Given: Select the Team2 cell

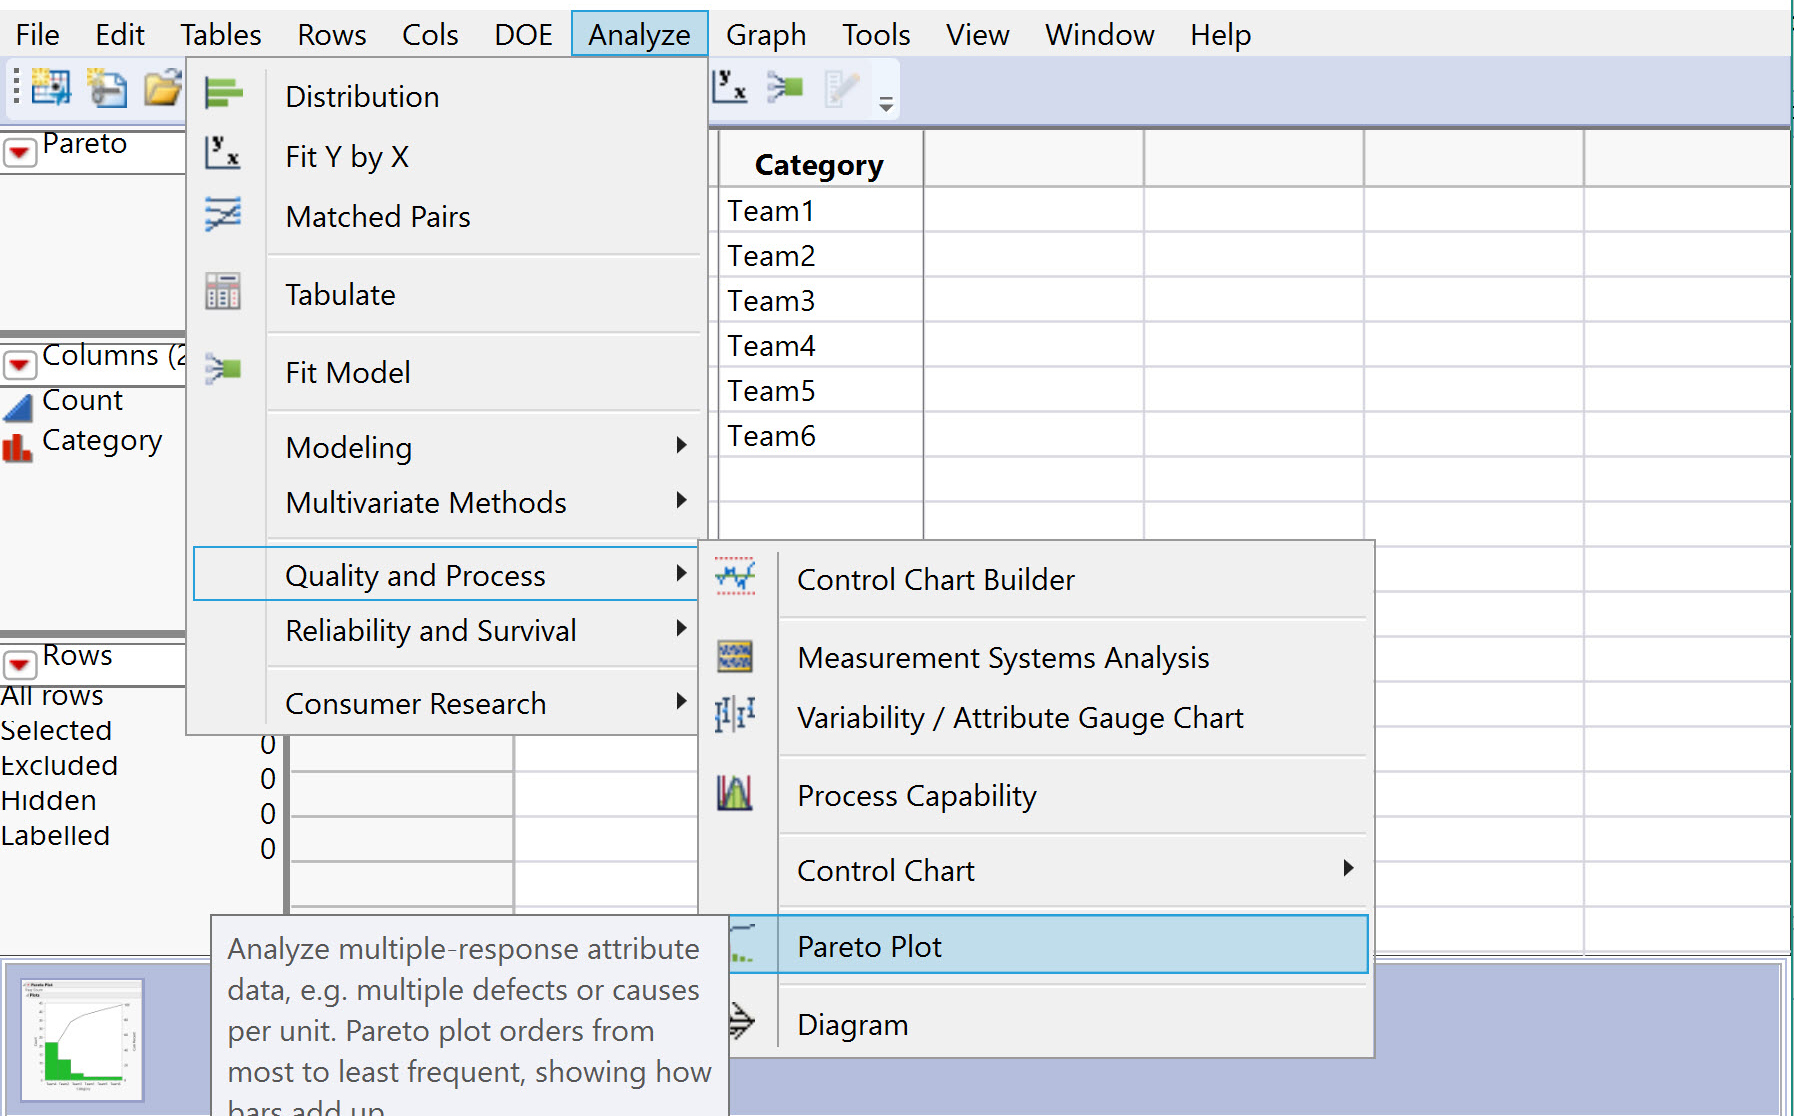Looking at the screenshot, I should (x=820, y=256).
